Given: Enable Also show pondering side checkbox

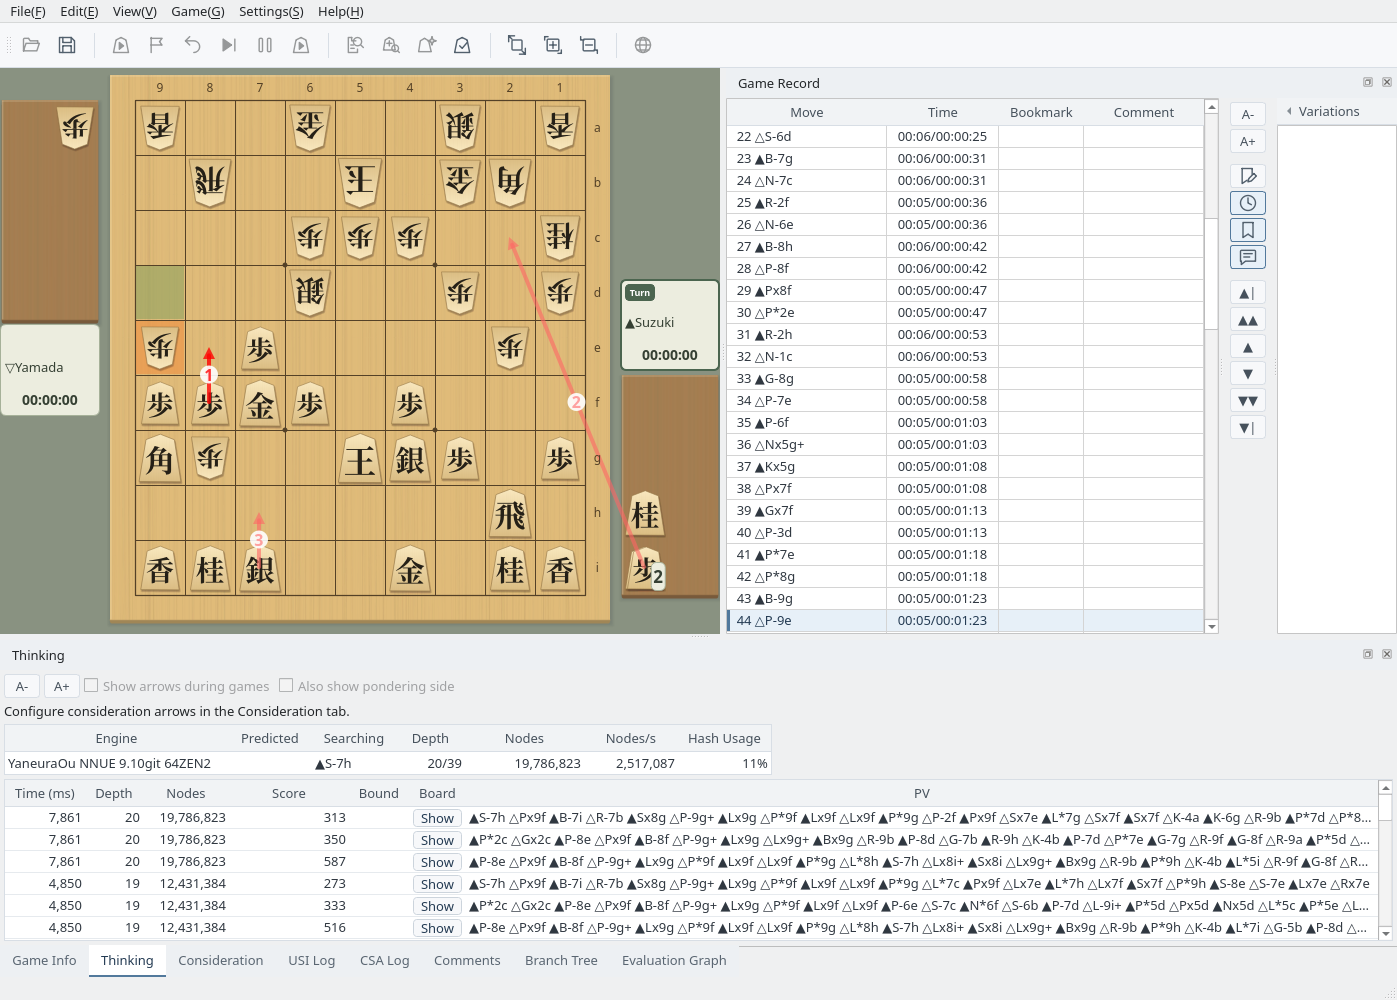Looking at the screenshot, I should tap(286, 686).
